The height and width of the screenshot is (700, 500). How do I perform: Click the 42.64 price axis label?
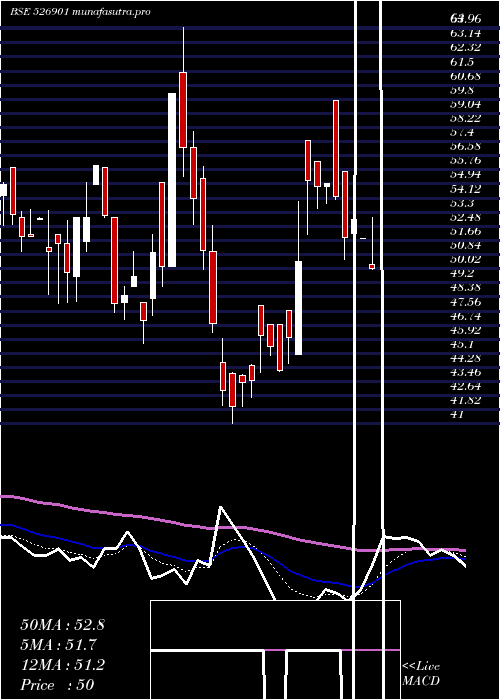point(465,387)
